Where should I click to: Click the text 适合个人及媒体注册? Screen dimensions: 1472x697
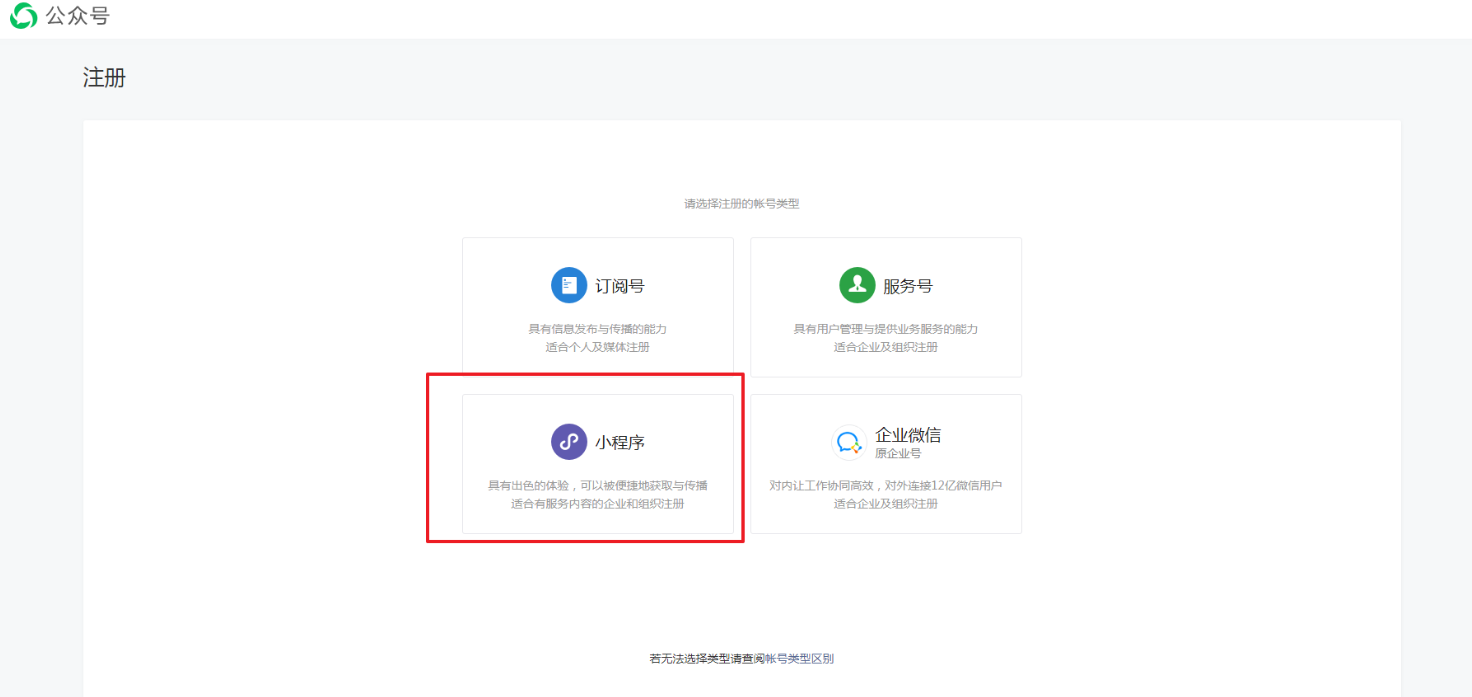tap(598, 347)
